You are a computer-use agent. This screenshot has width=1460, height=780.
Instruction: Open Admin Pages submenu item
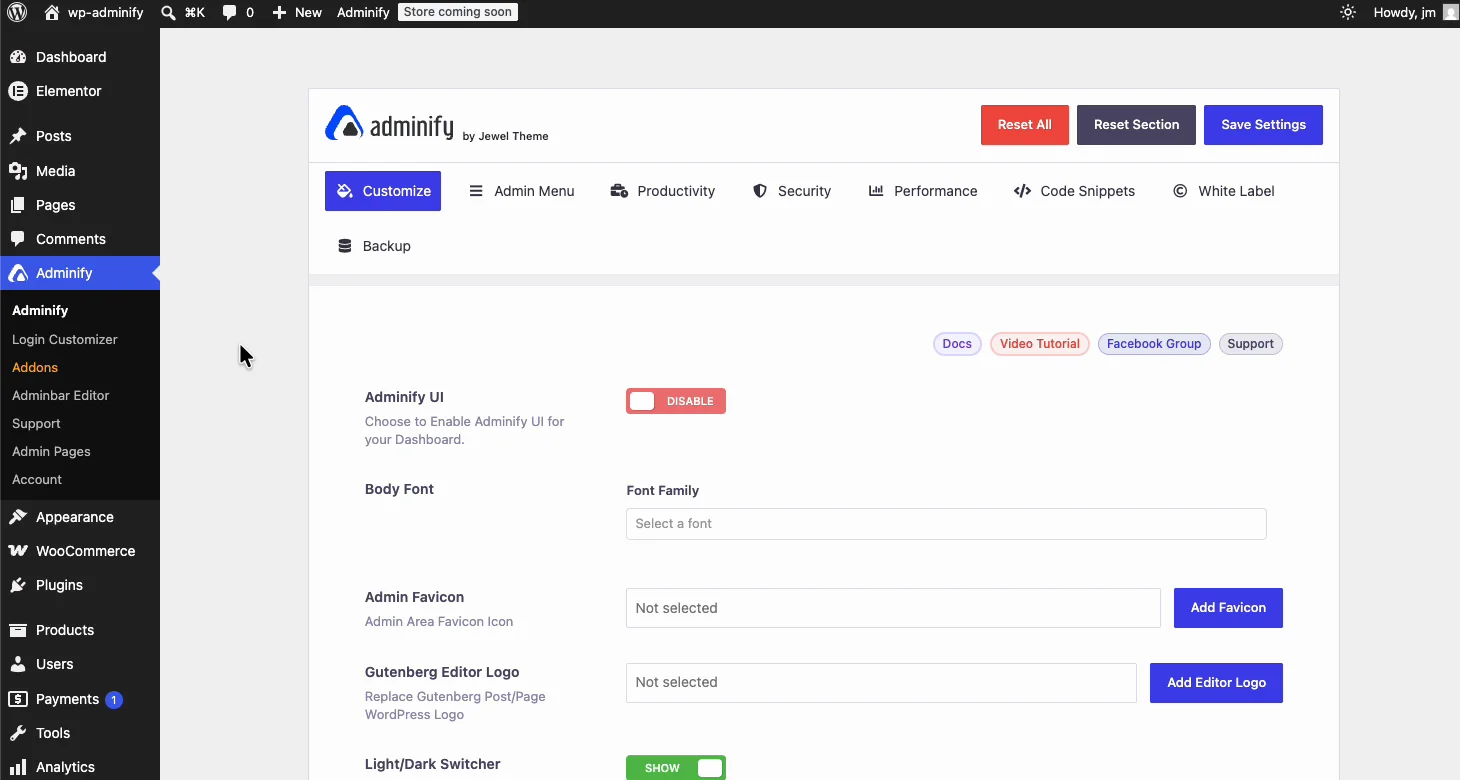(51, 452)
